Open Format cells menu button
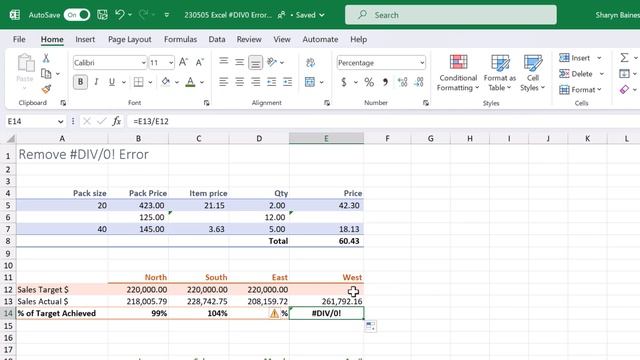The image size is (640, 360). (580, 89)
